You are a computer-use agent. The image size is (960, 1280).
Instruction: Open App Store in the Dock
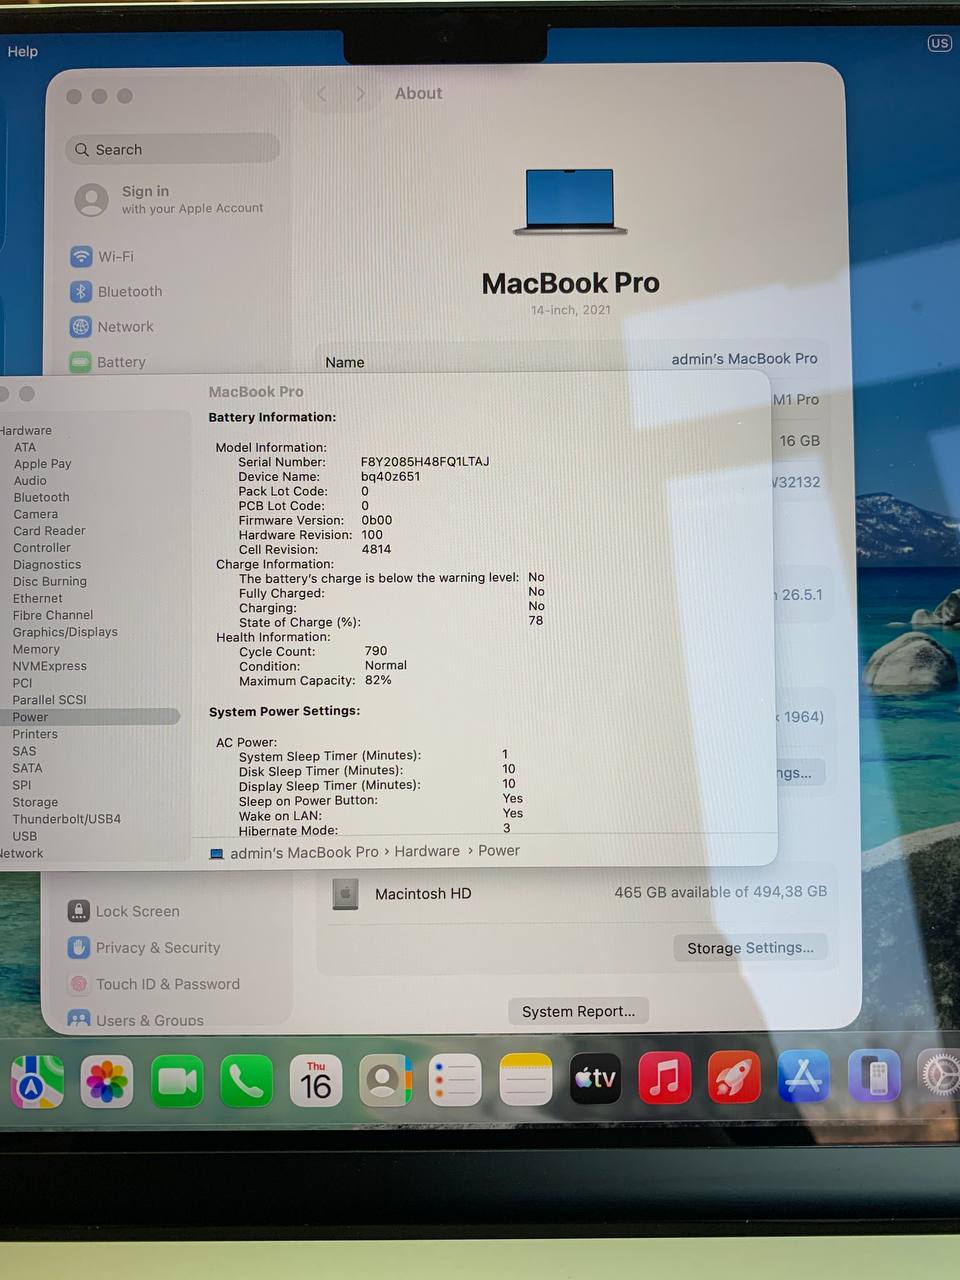coord(804,1077)
